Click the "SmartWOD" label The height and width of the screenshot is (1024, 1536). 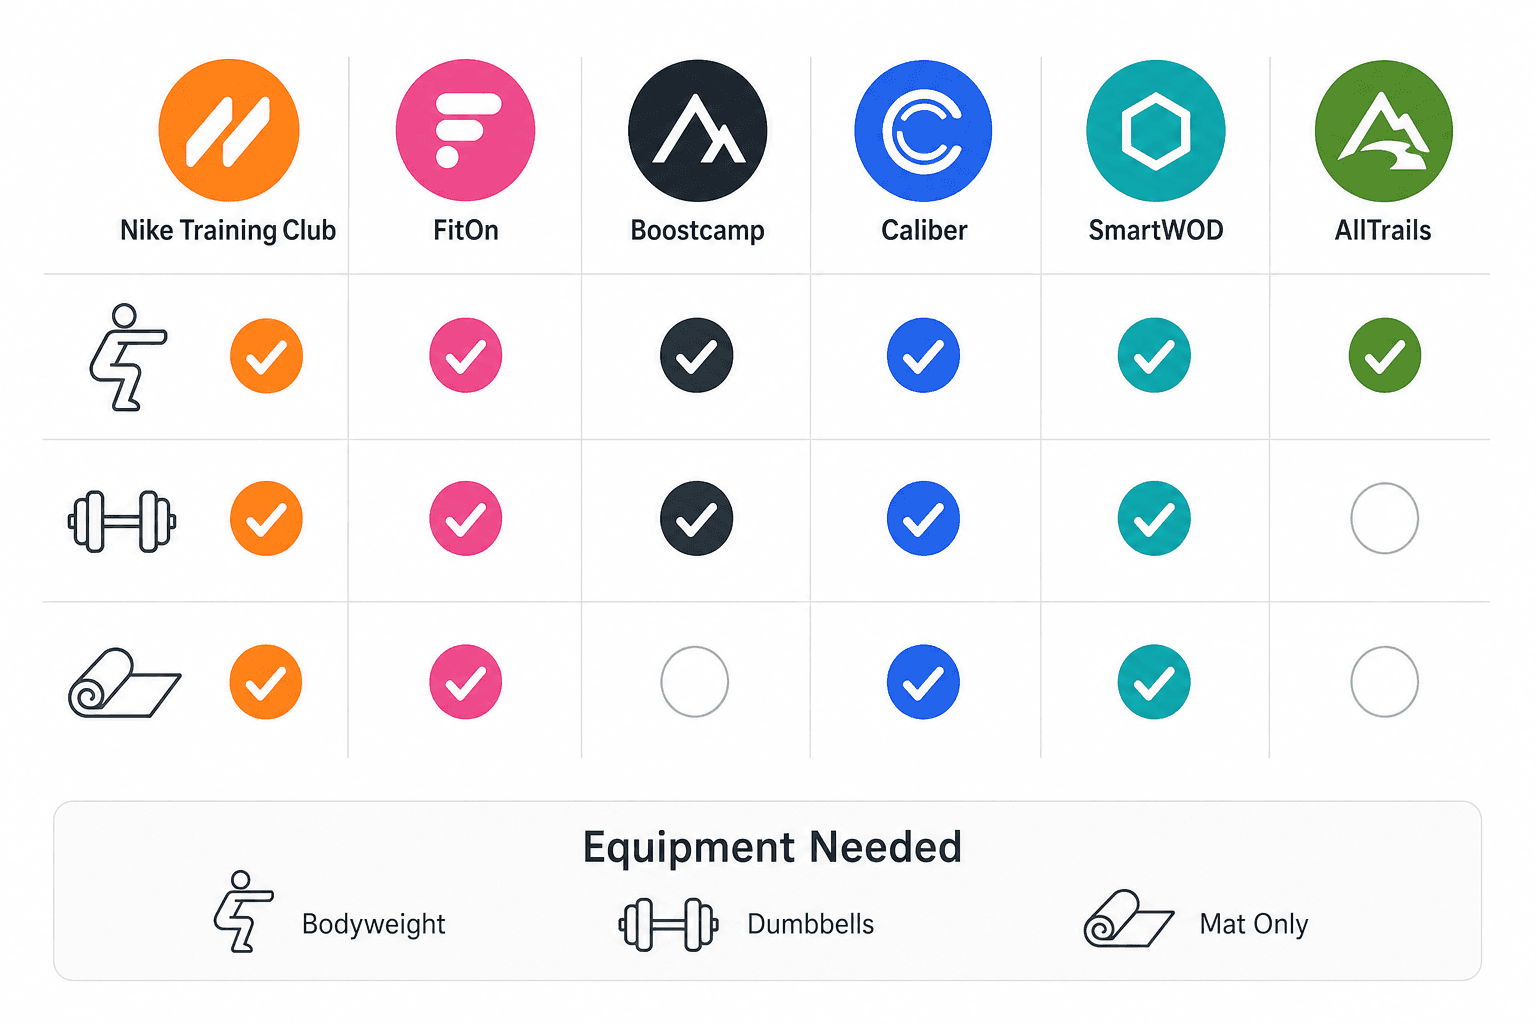pyautogui.click(x=1156, y=230)
